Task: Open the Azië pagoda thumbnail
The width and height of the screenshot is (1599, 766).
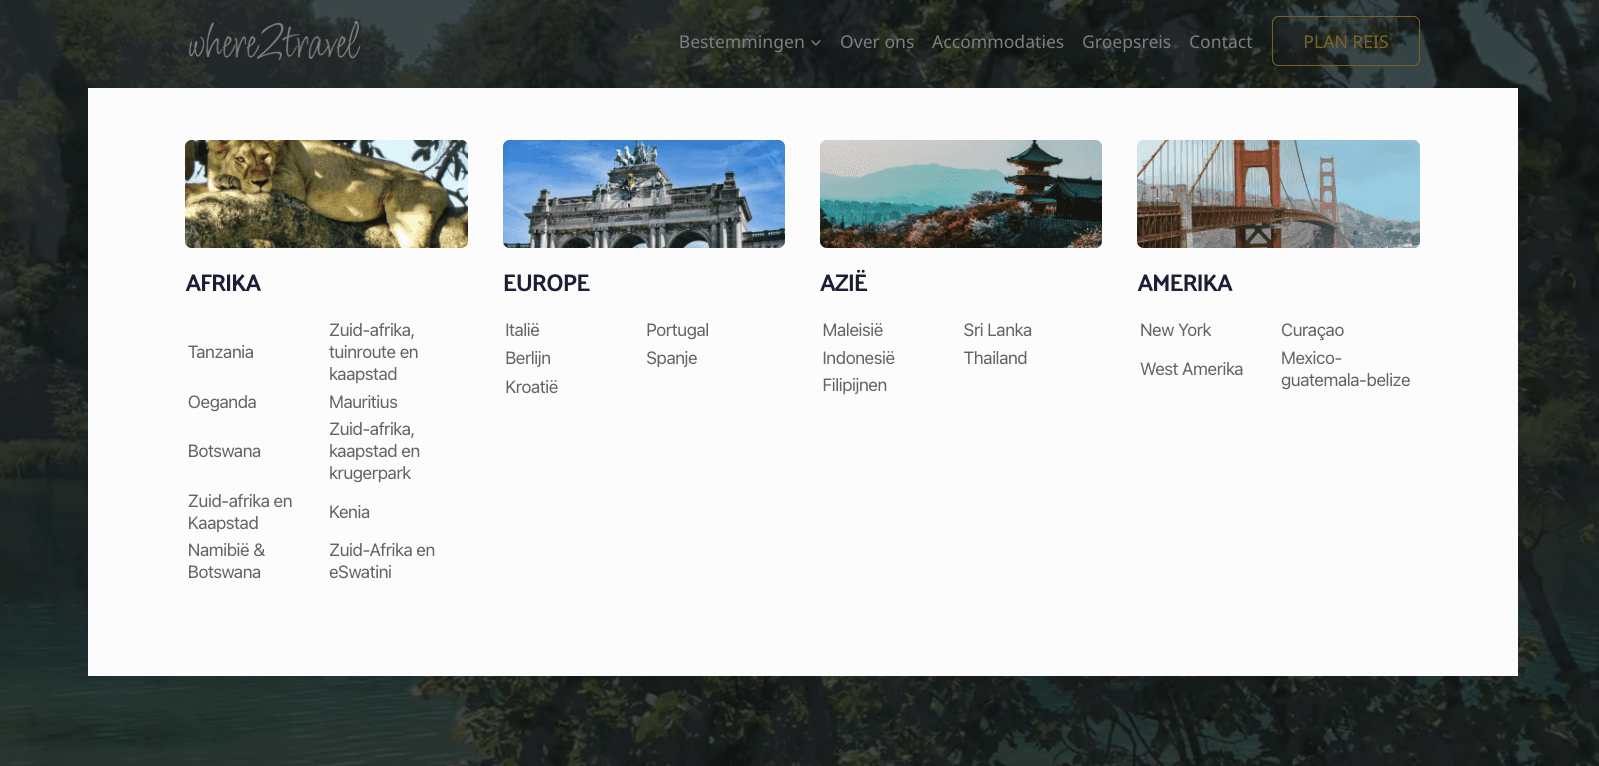Action: [961, 194]
